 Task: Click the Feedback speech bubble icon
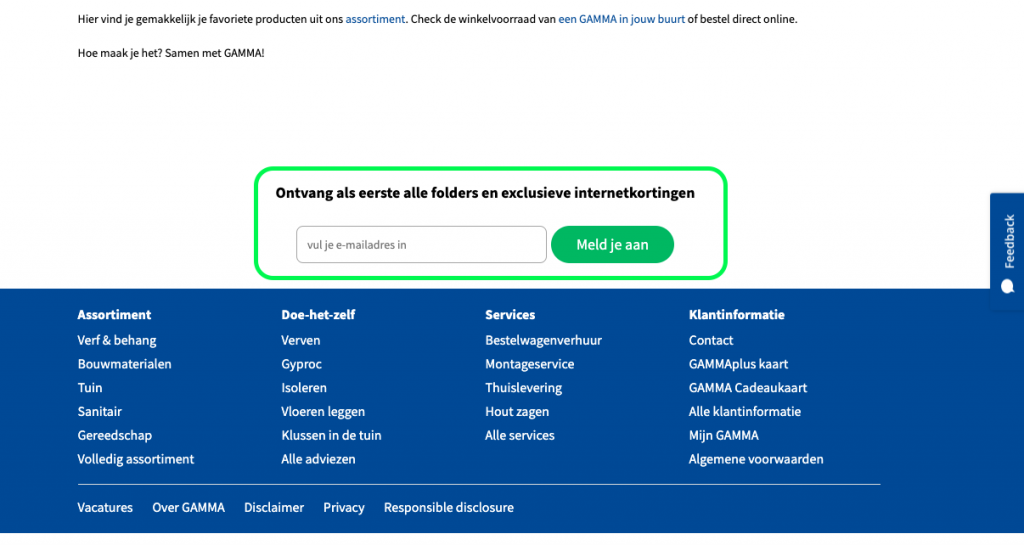coord(1008,287)
